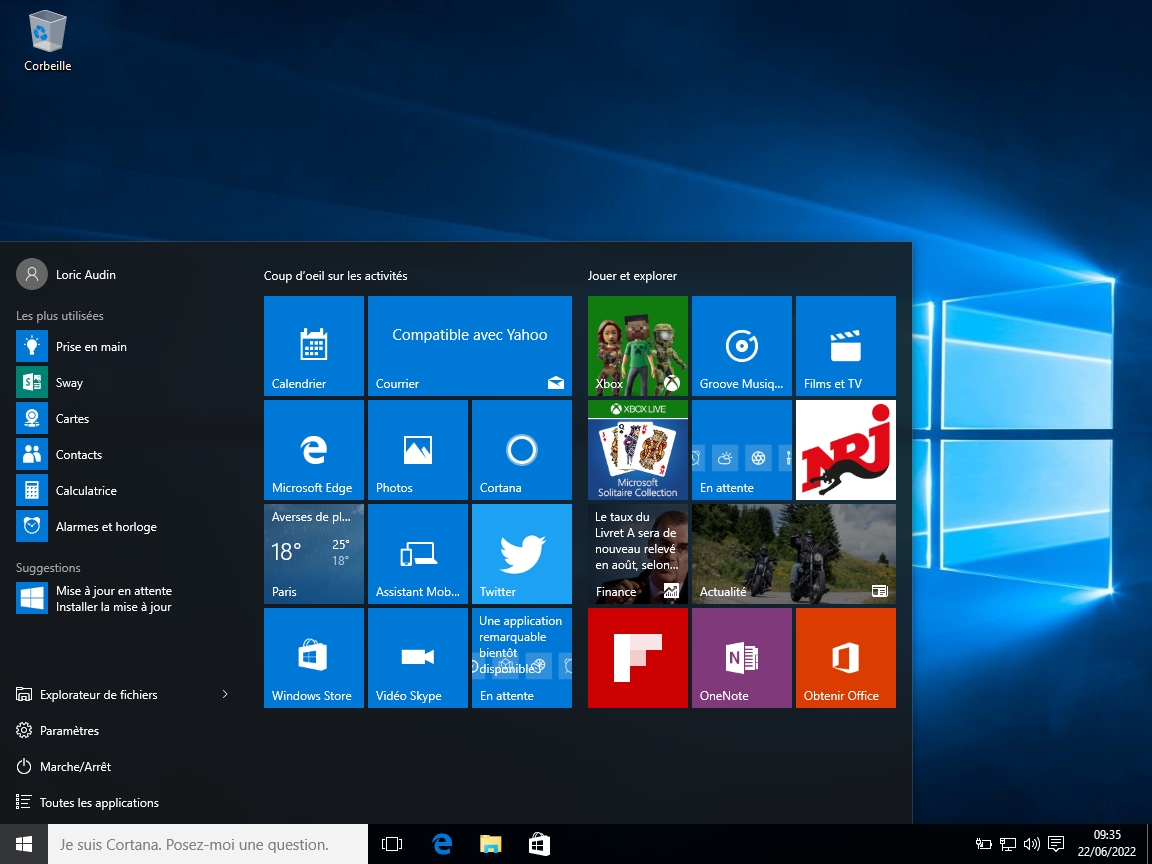Select the Corbeille recycle bin icon
The height and width of the screenshot is (864, 1152).
point(48,41)
